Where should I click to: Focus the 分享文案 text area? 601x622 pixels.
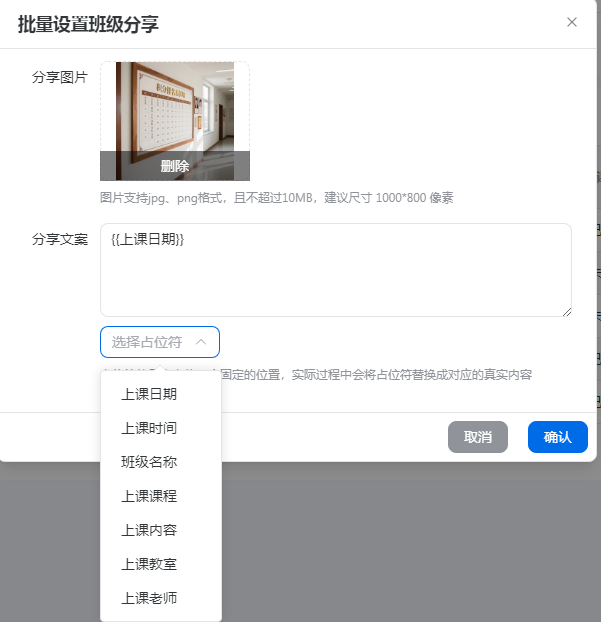(x=336, y=270)
